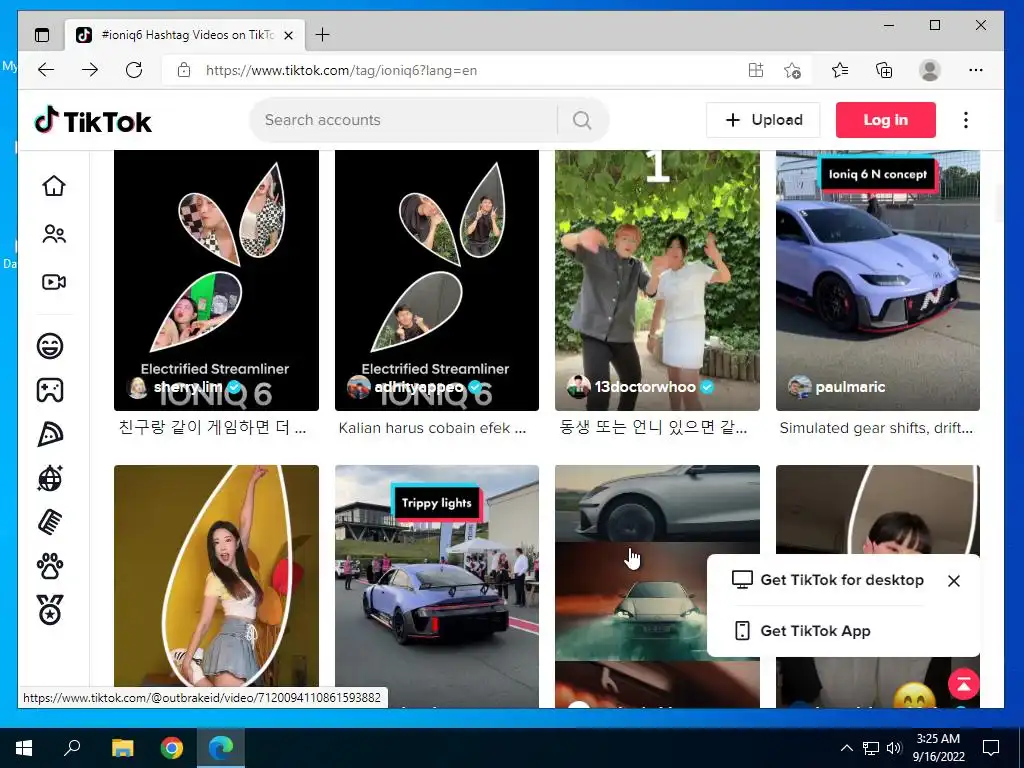This screenshot has height=768, width=1024.
Task: Open the Collections icon in Edge
Action: (x=884, y=70)
